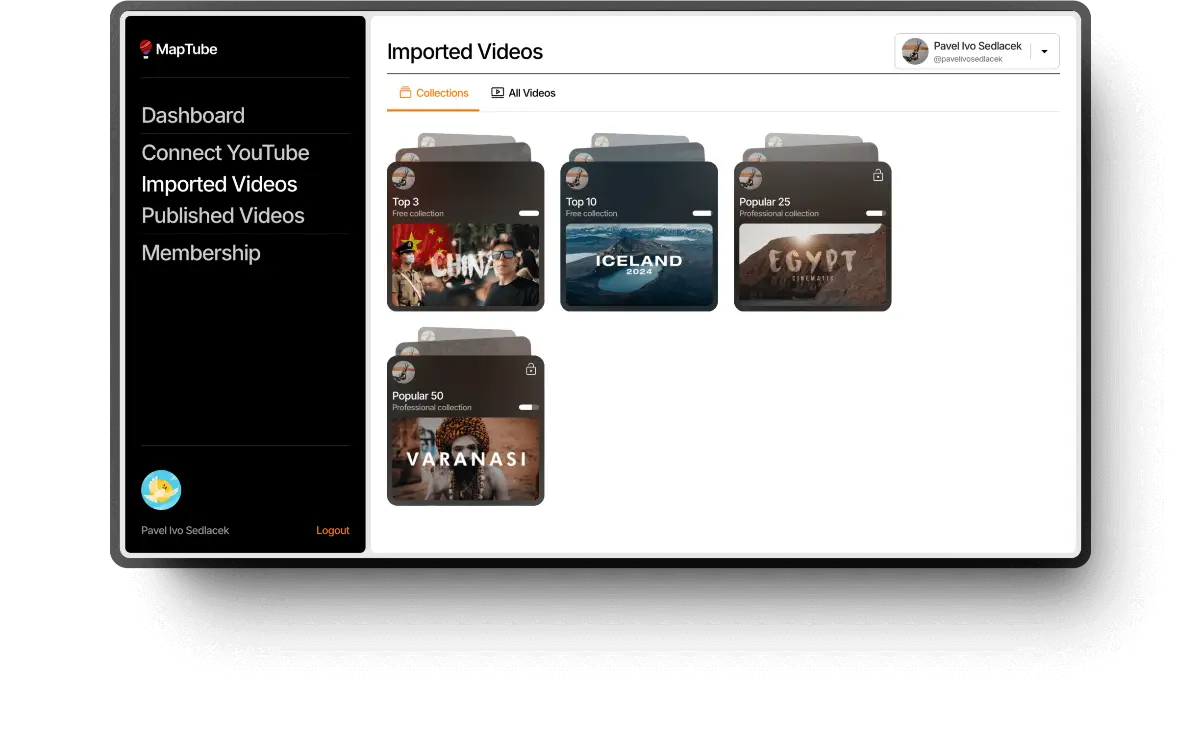Click the folder icon on the Collections tab

click(x=407, y=92)
